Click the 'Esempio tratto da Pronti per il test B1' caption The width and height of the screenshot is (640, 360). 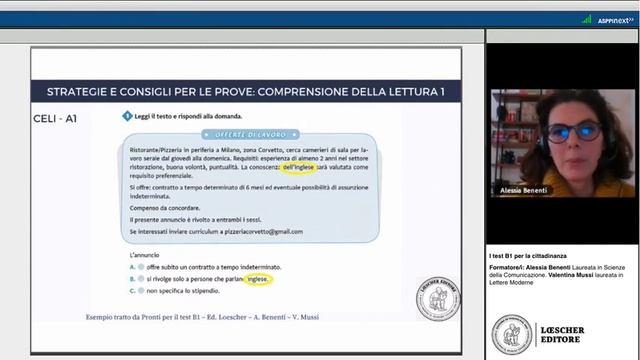[x=202, y=317]
